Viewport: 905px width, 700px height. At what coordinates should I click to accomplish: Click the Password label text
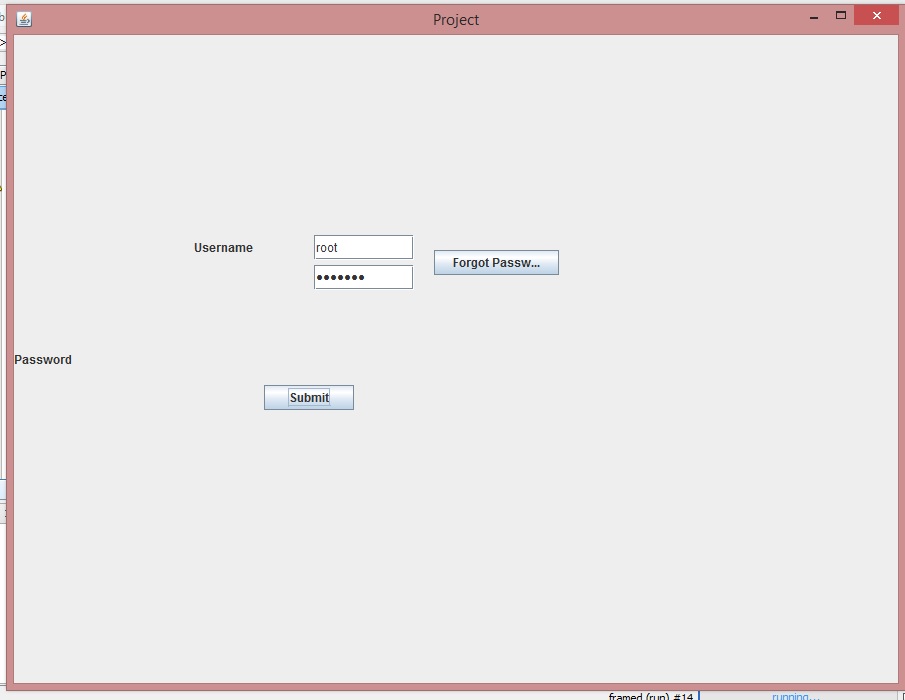tap(43, 360)
